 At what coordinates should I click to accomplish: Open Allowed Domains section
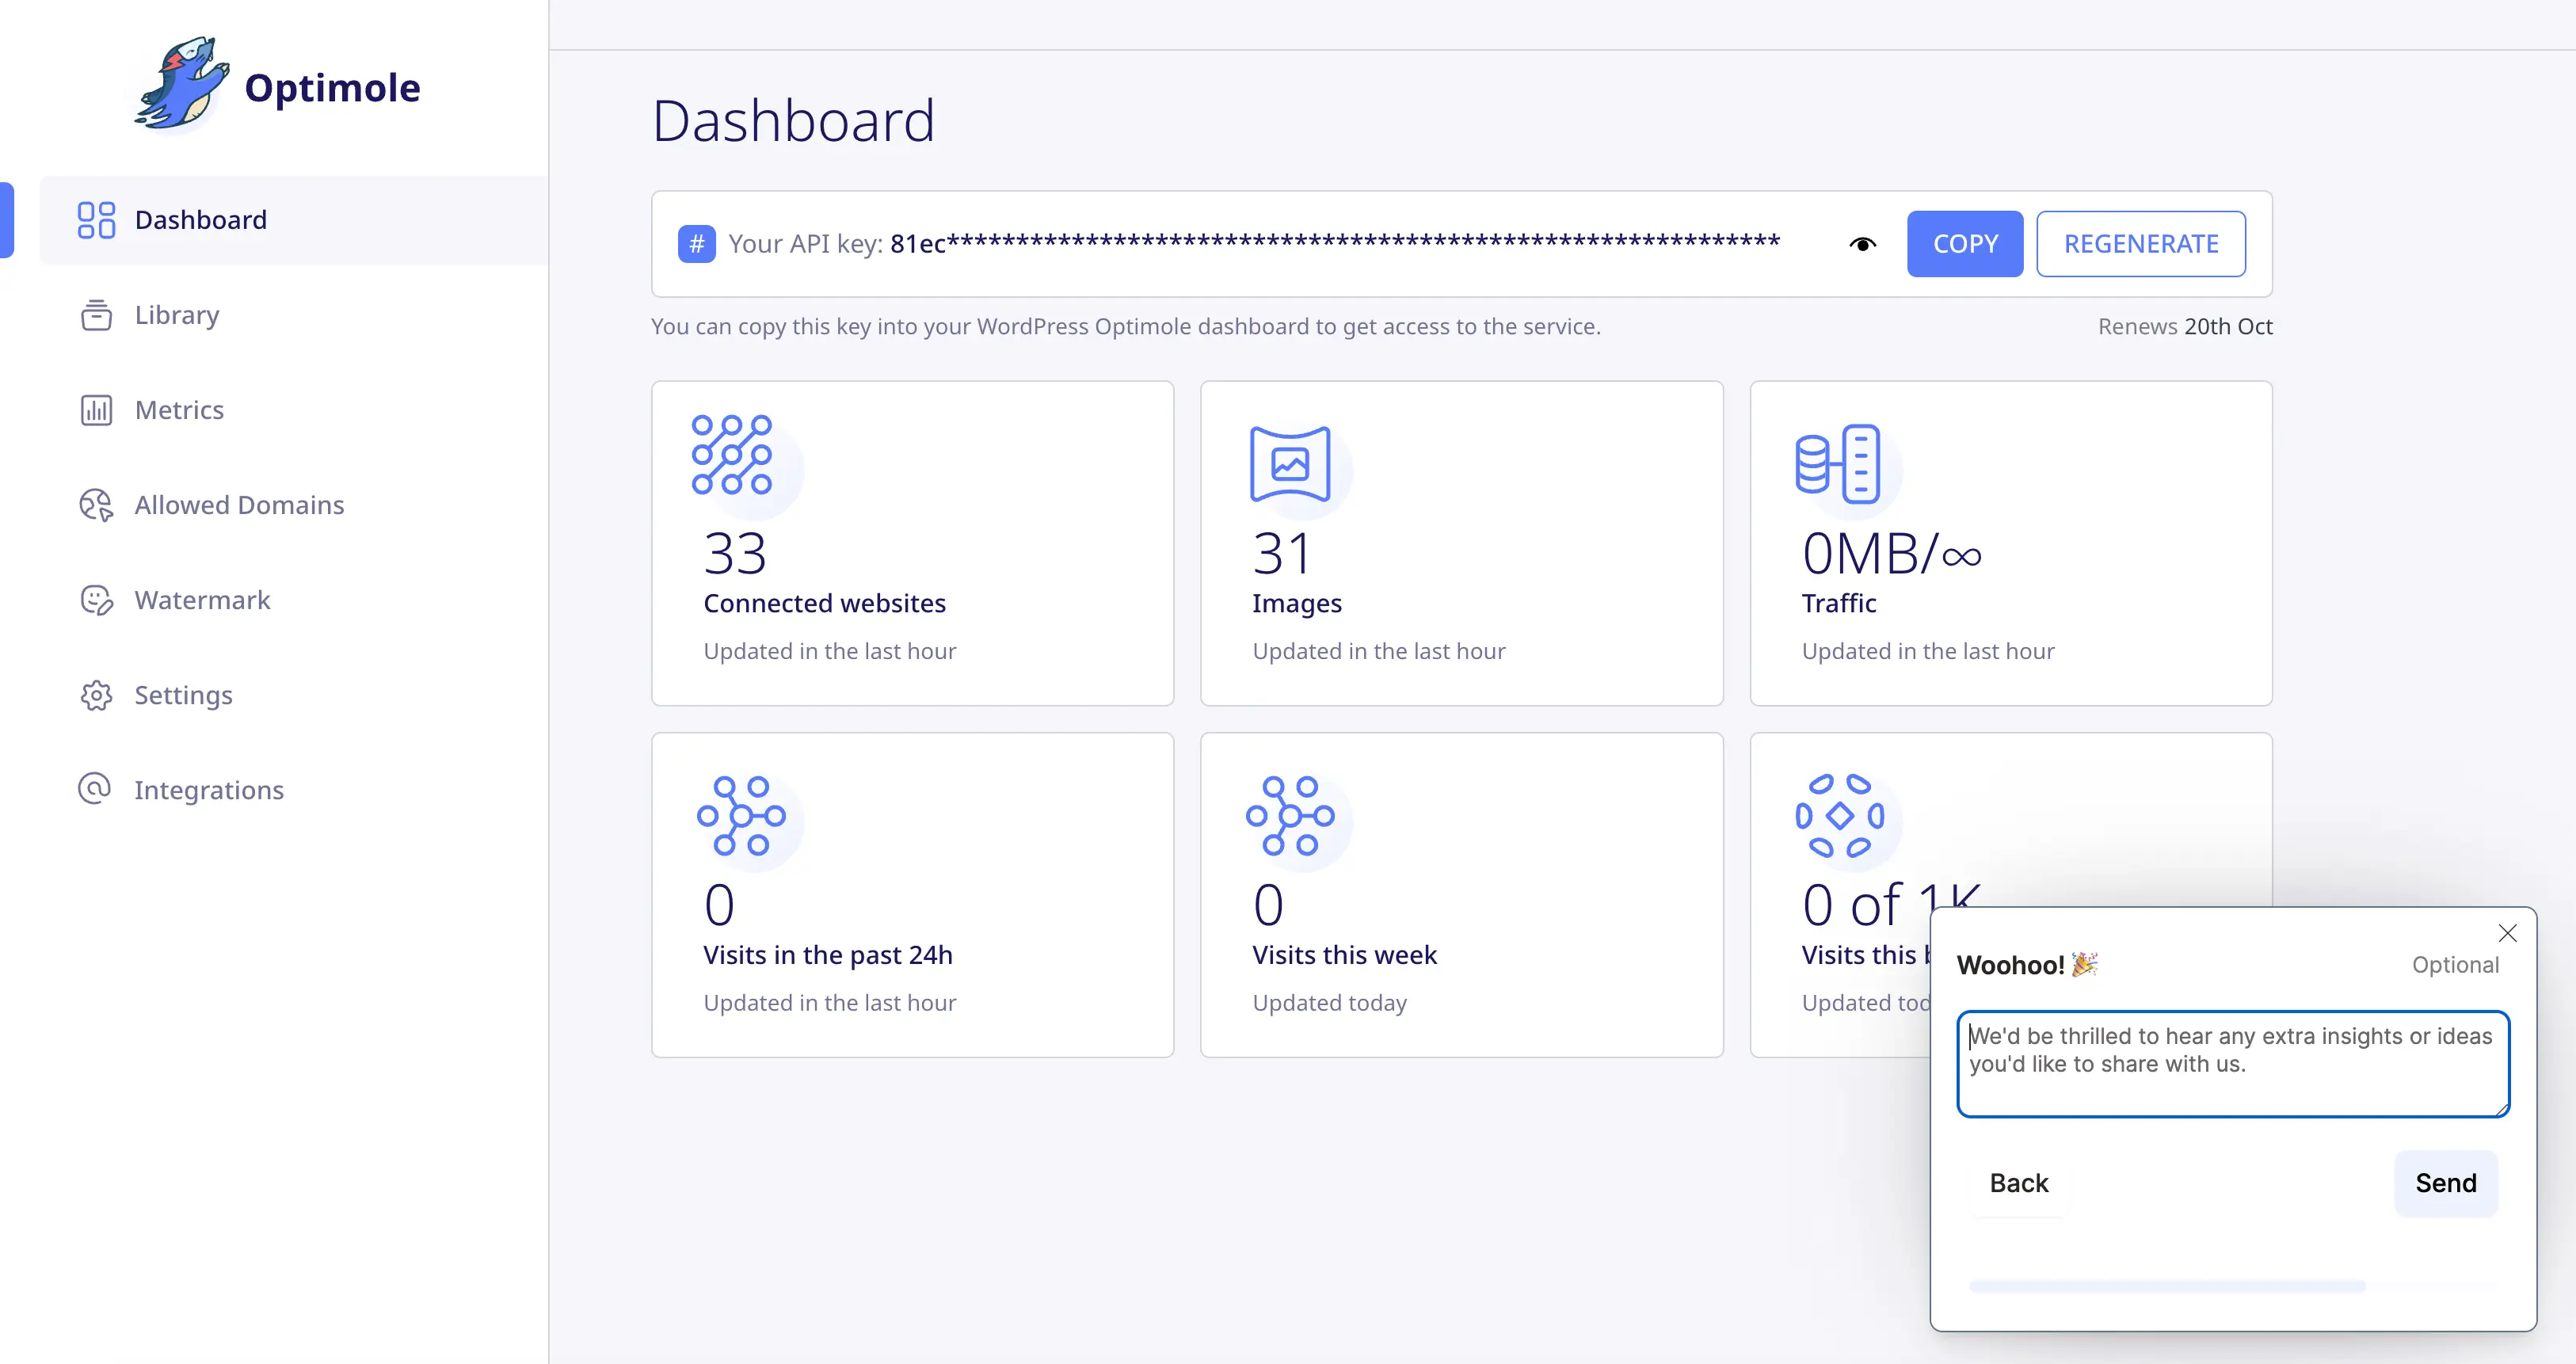click(239, 505)
